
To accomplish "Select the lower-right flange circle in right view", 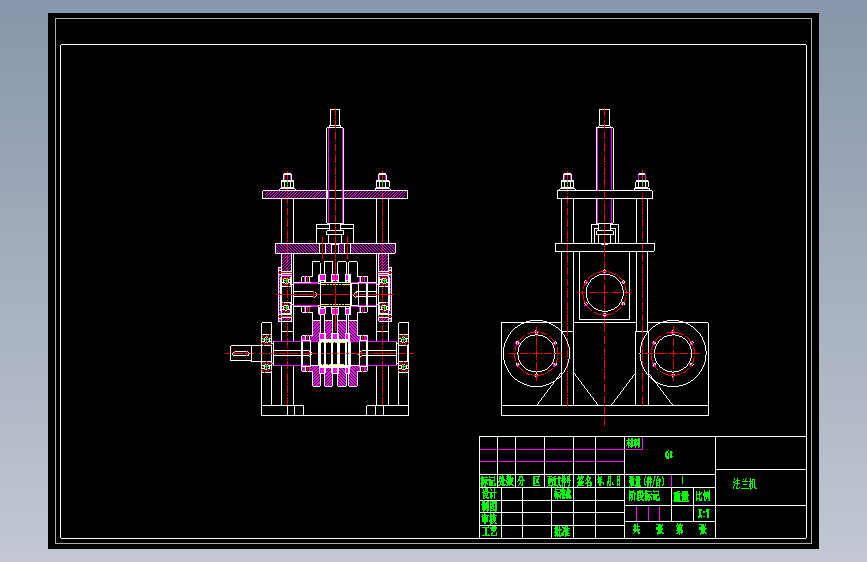I will 673,353.
